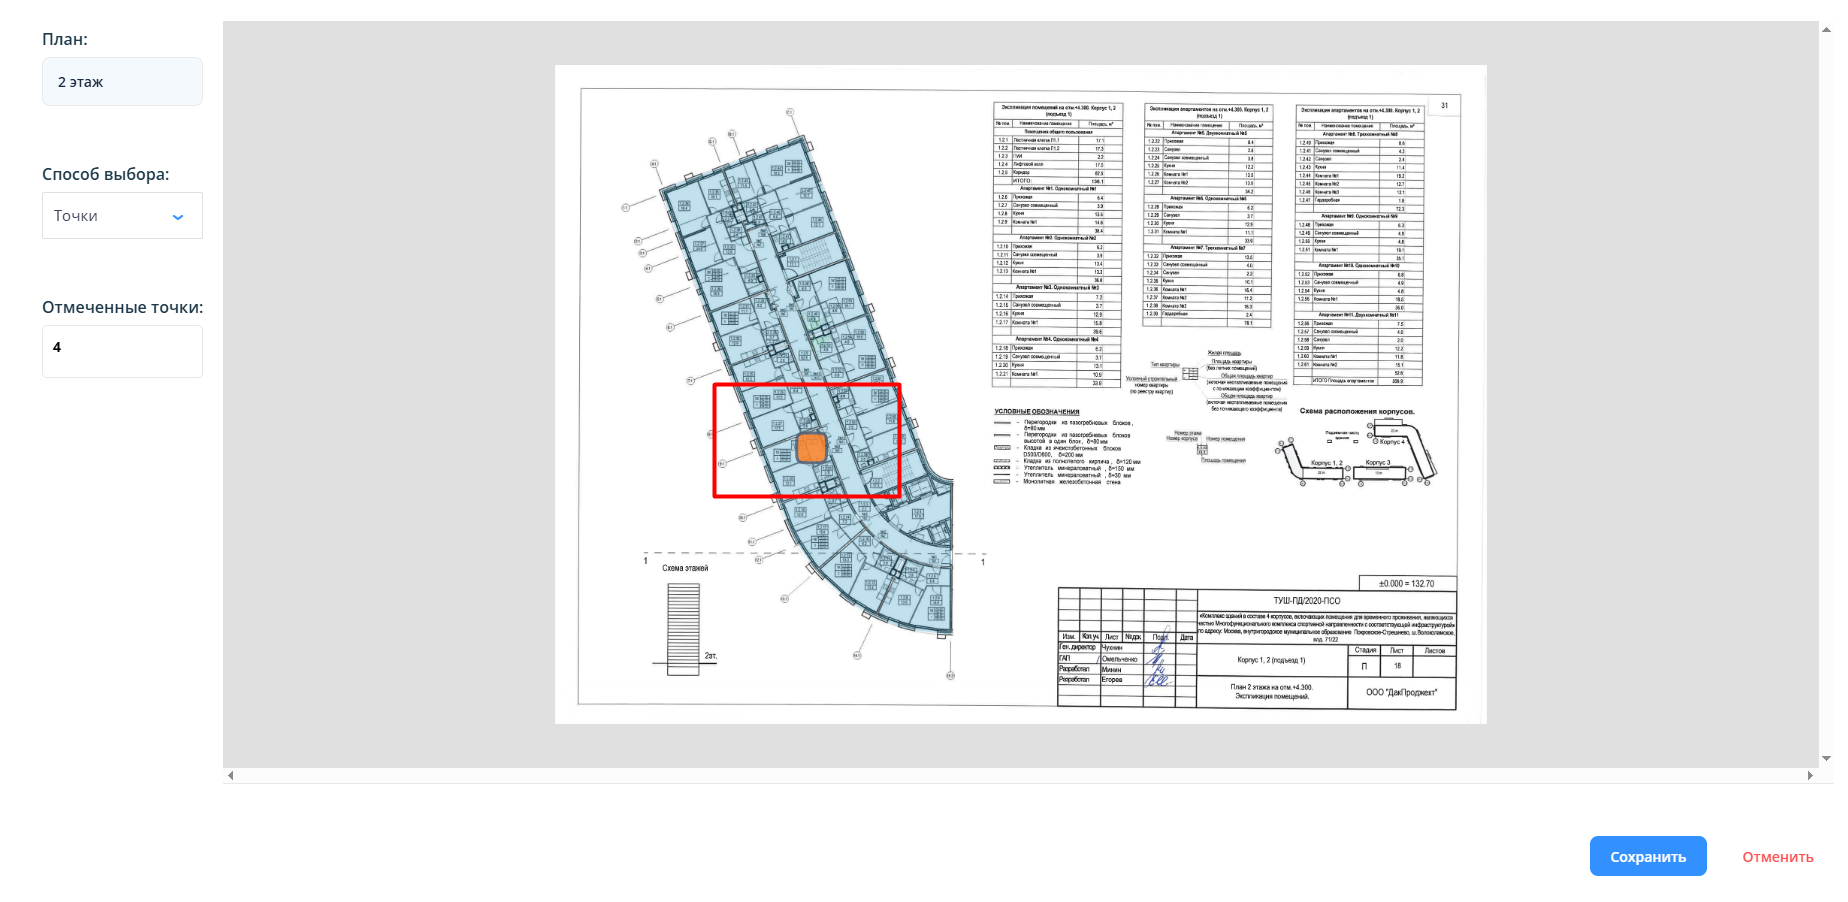Click the orange marked point on plan

pyautogui.click(x=811, y=448)
